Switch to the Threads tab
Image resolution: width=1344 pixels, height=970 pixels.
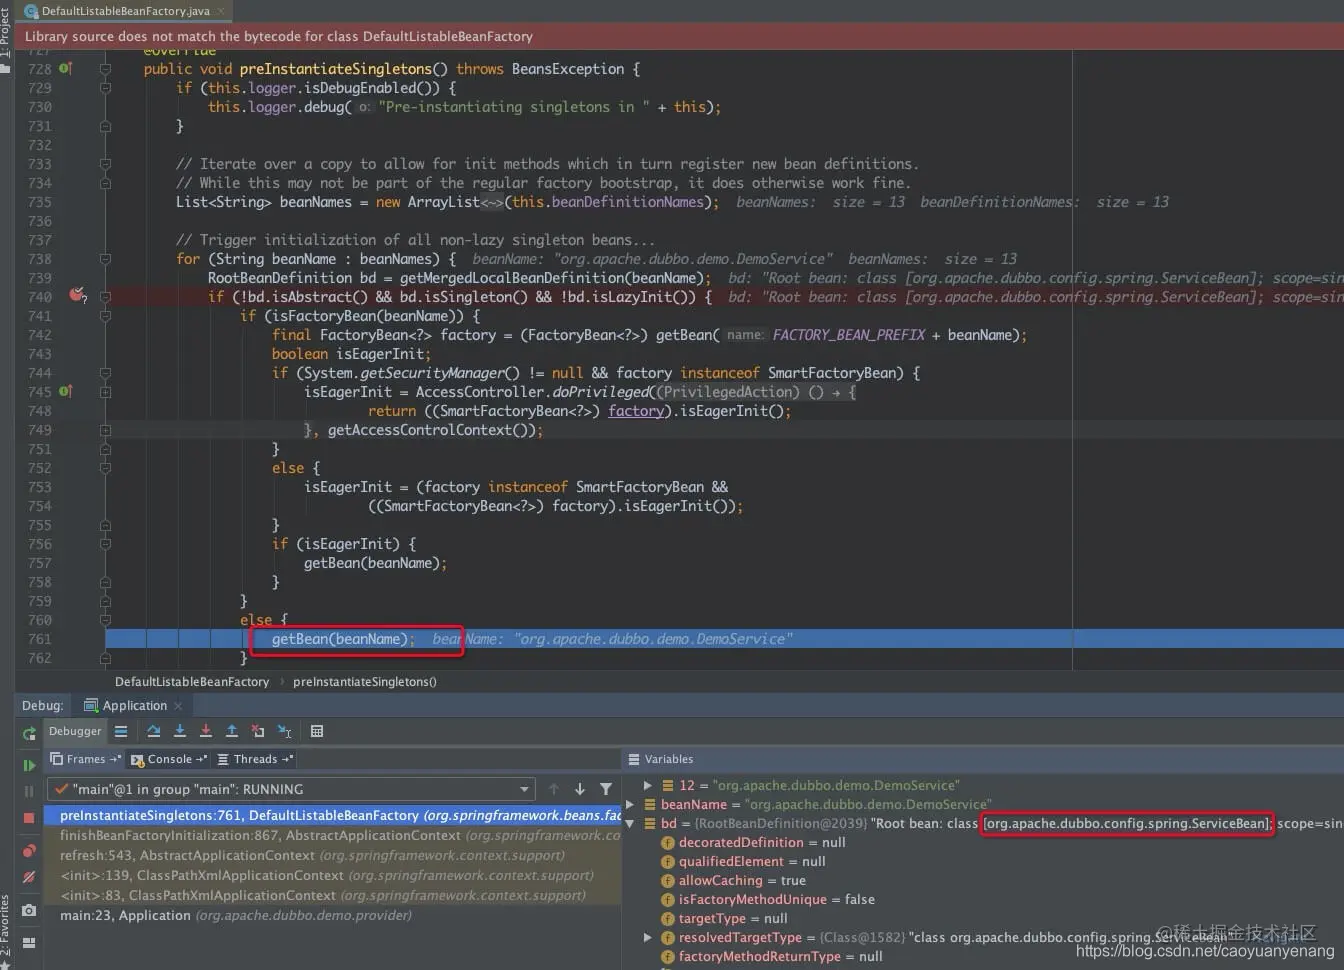pos(255,760)
